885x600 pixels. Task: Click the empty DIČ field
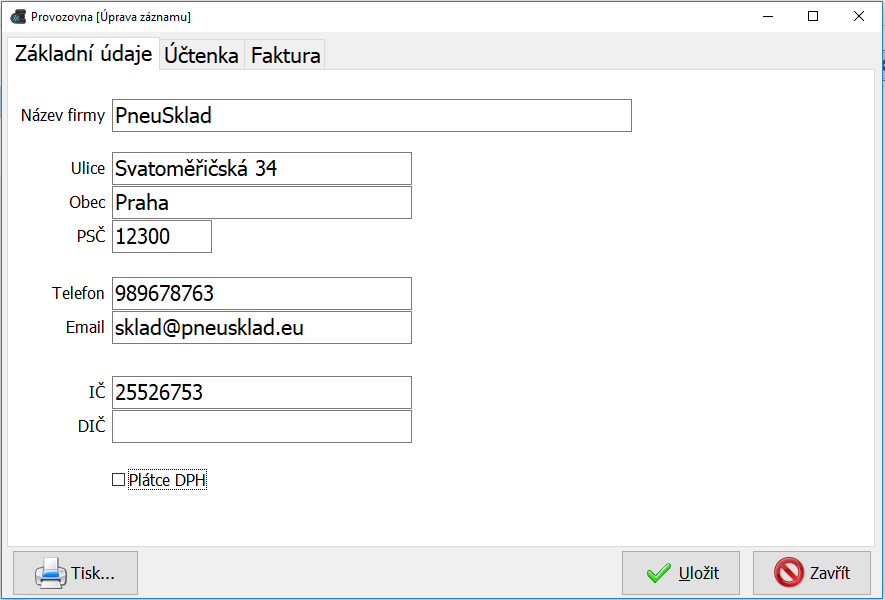pyautogui.click(x=262, y=426)
